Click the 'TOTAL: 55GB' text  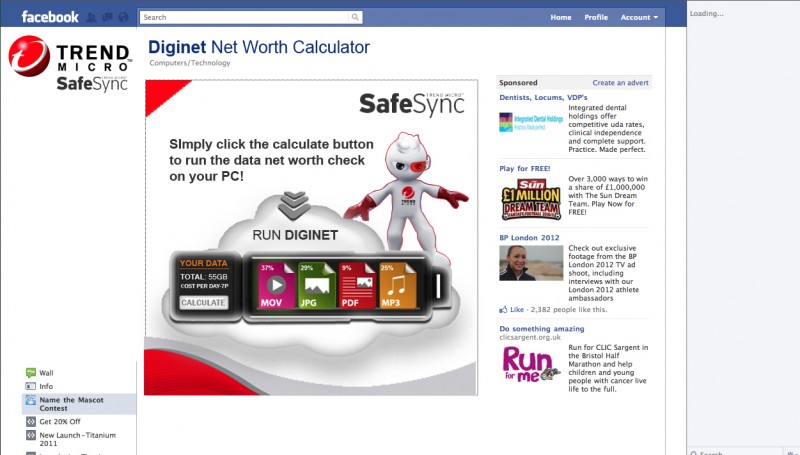(204, 276)
